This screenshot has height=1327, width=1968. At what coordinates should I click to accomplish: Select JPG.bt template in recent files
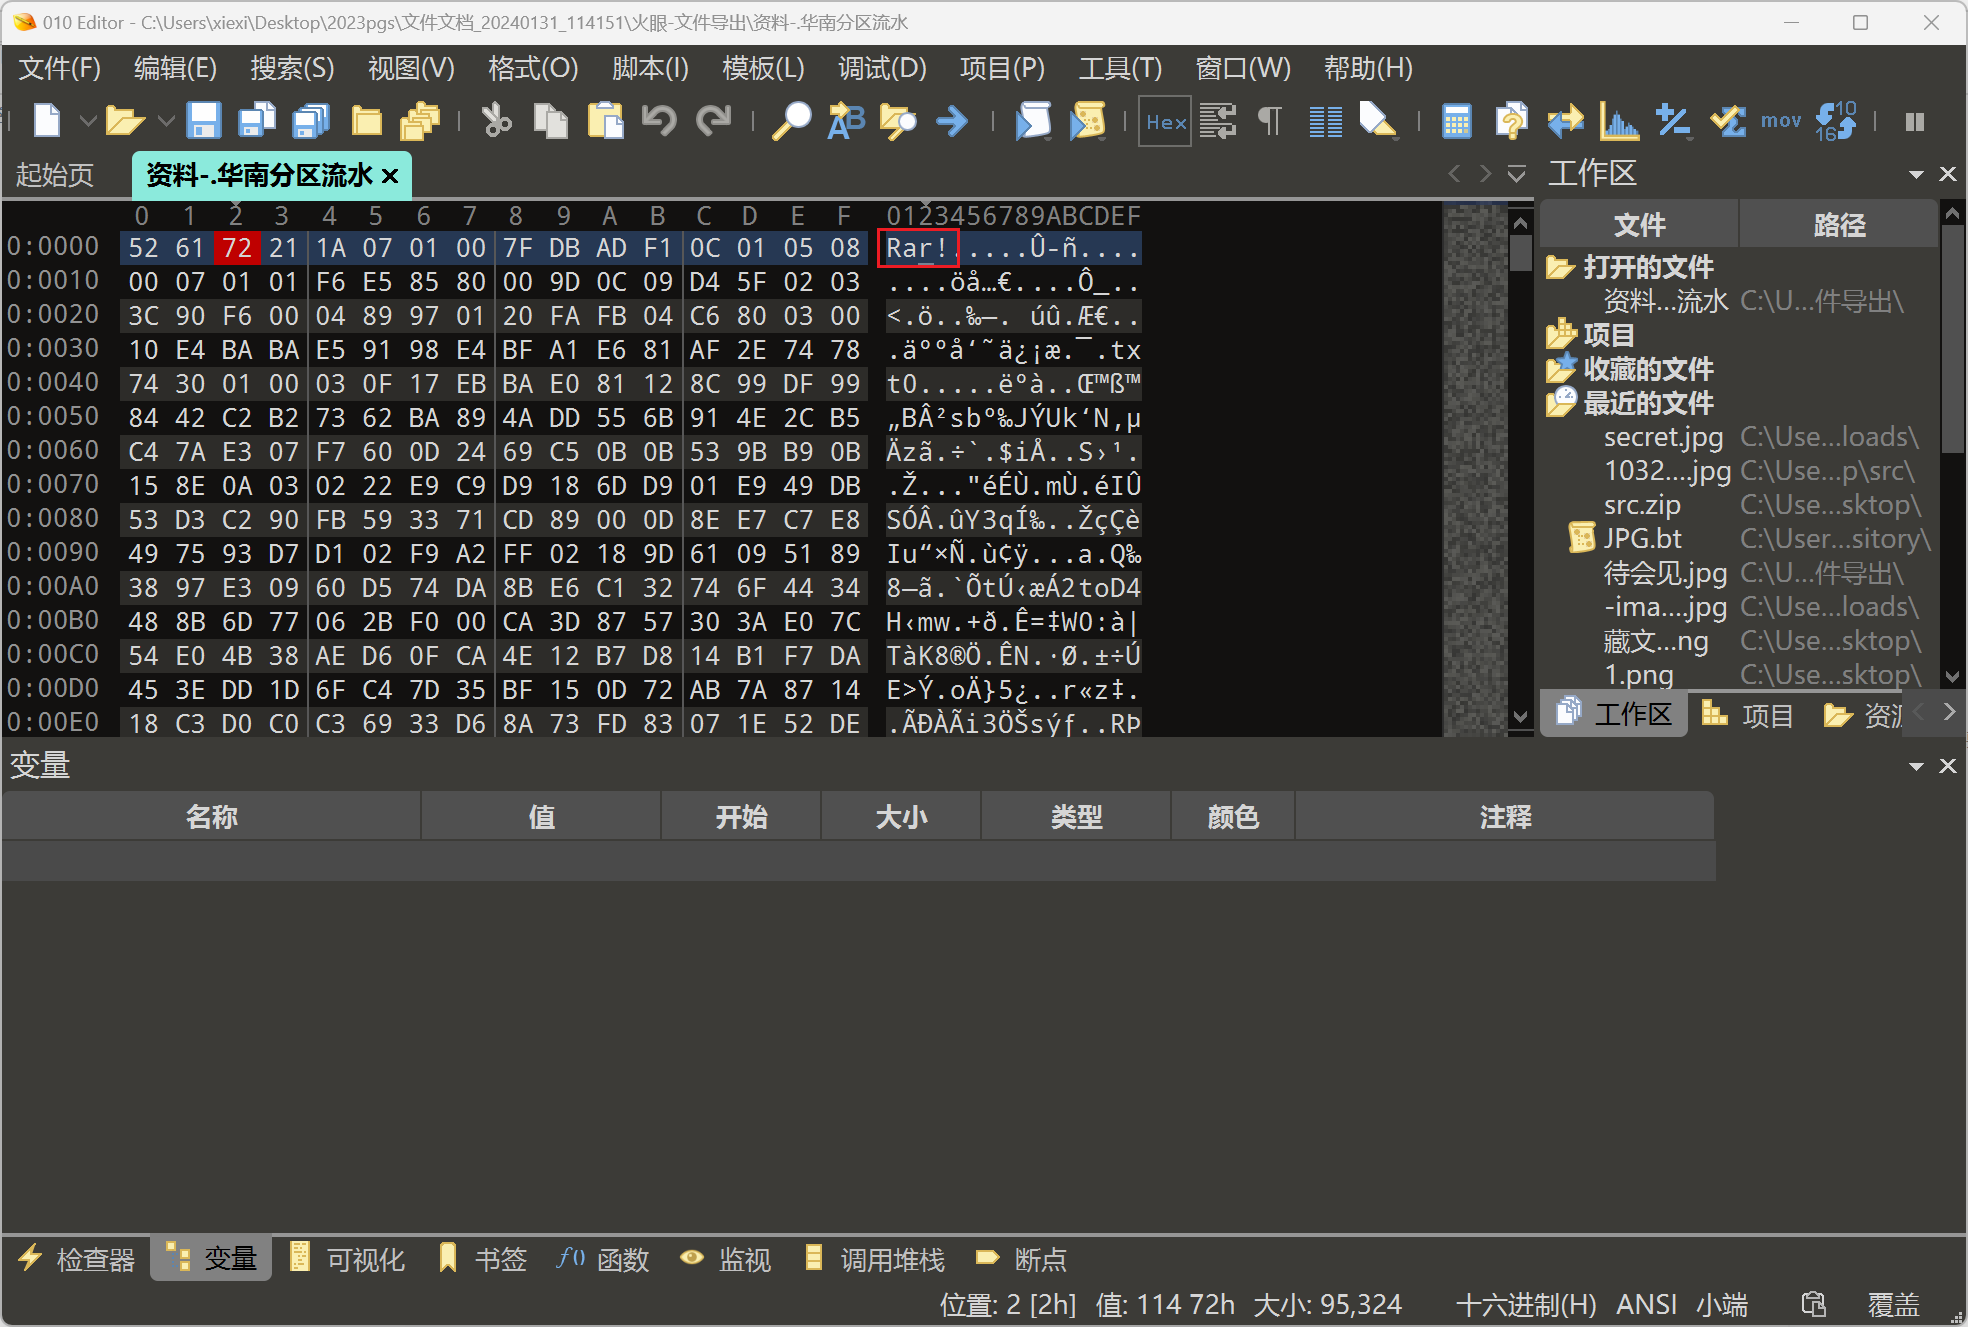pyautogui.click(x=1643, y=539)
